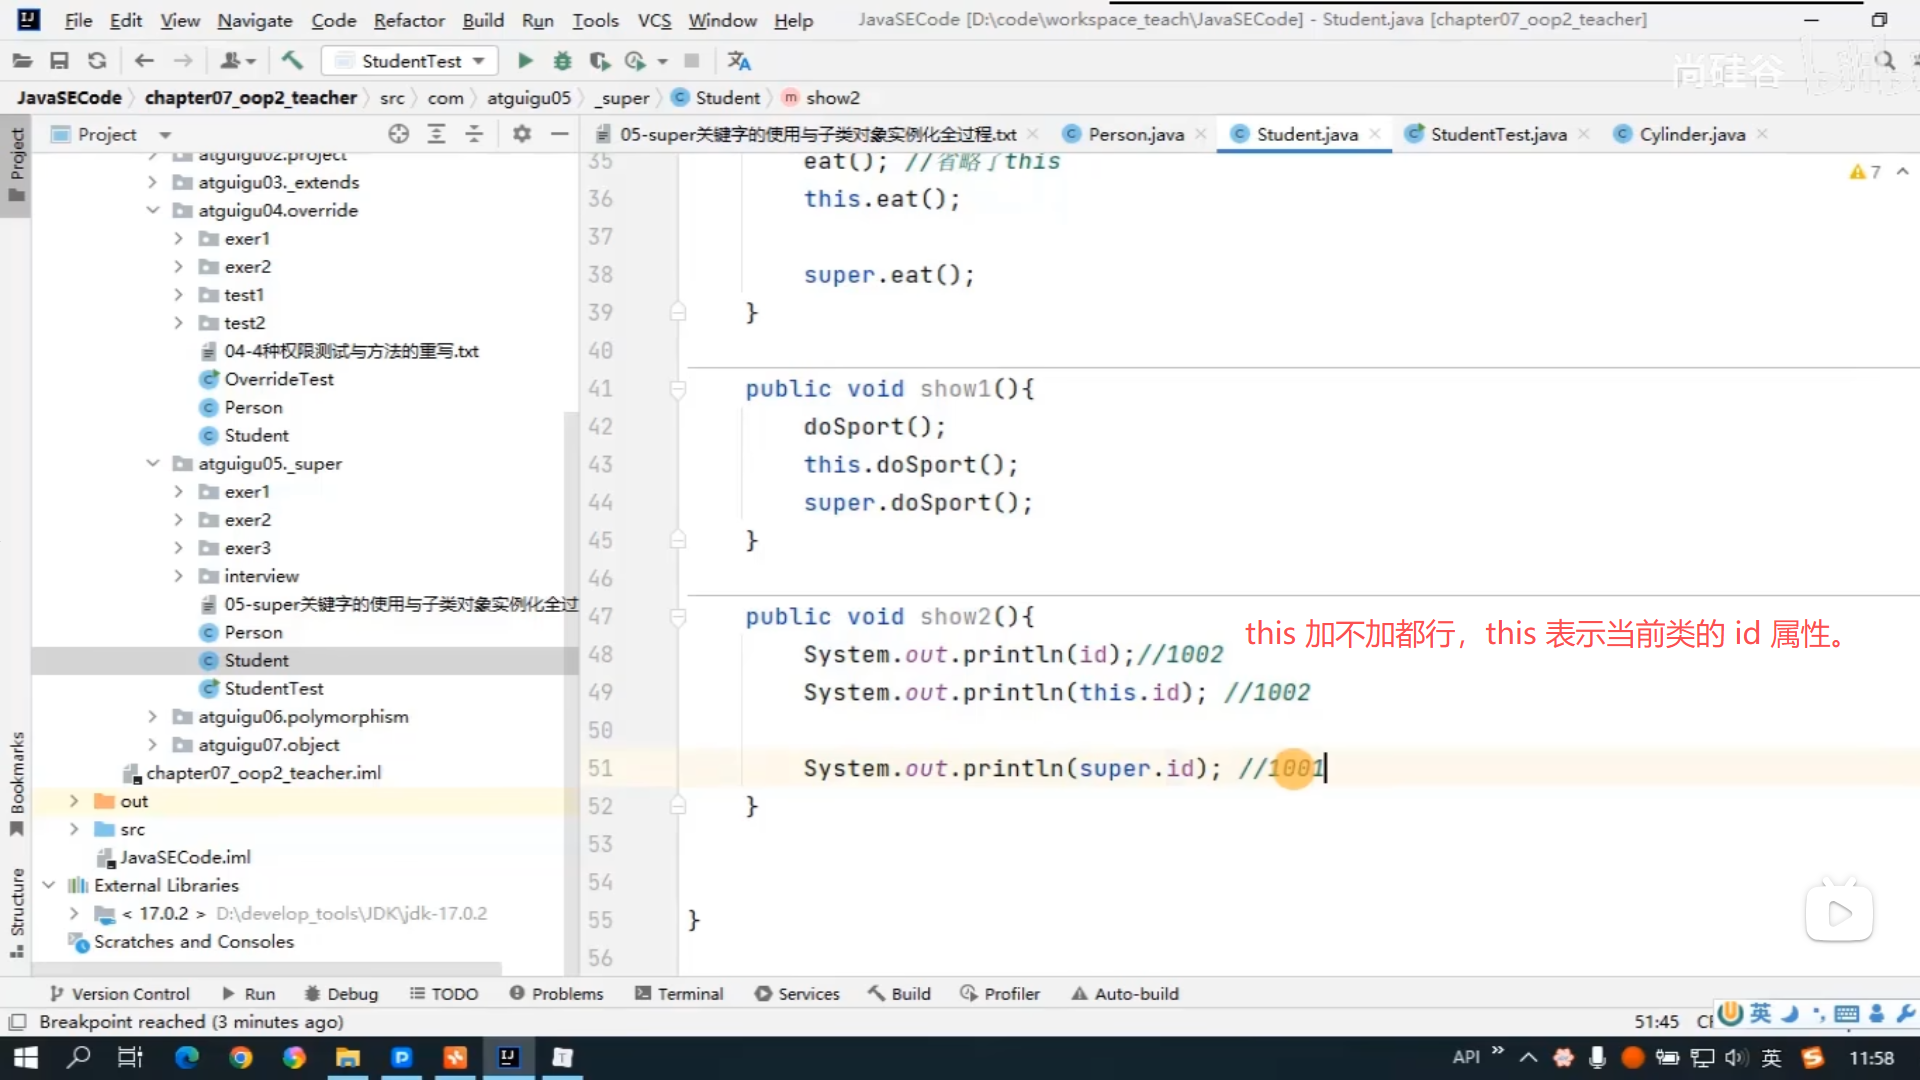Click the Save All toolbar icon
Screen dimensions: 1920x1080
coord(59,61)
